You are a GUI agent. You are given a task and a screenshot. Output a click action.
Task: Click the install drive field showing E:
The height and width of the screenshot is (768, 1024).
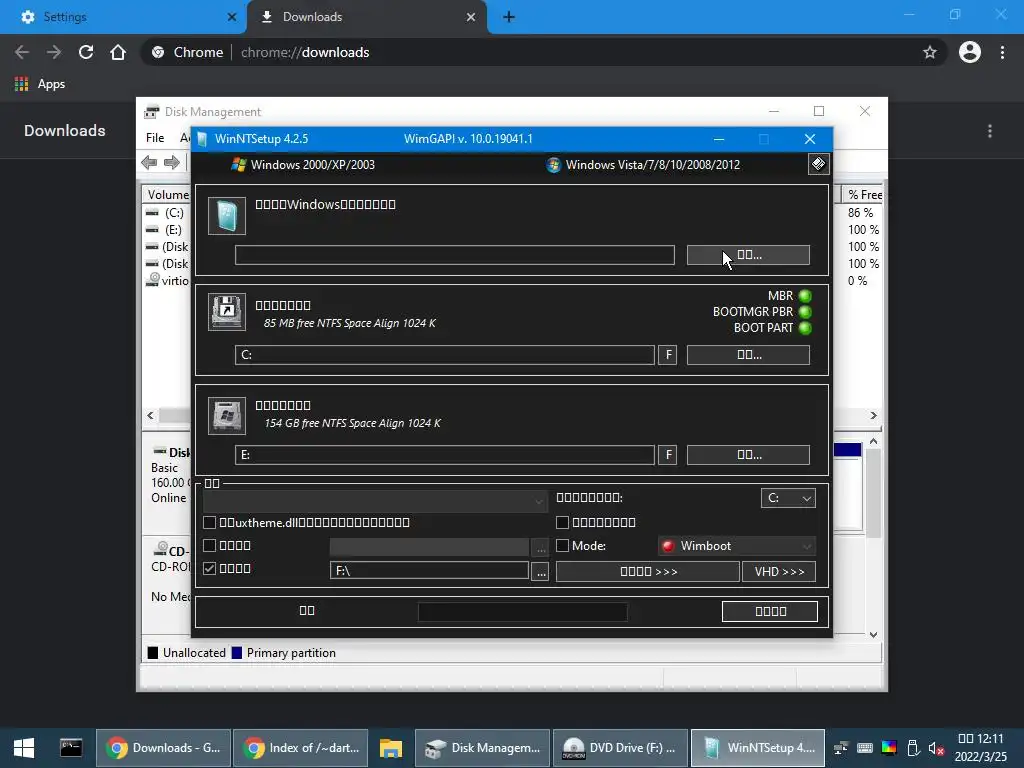445,455
